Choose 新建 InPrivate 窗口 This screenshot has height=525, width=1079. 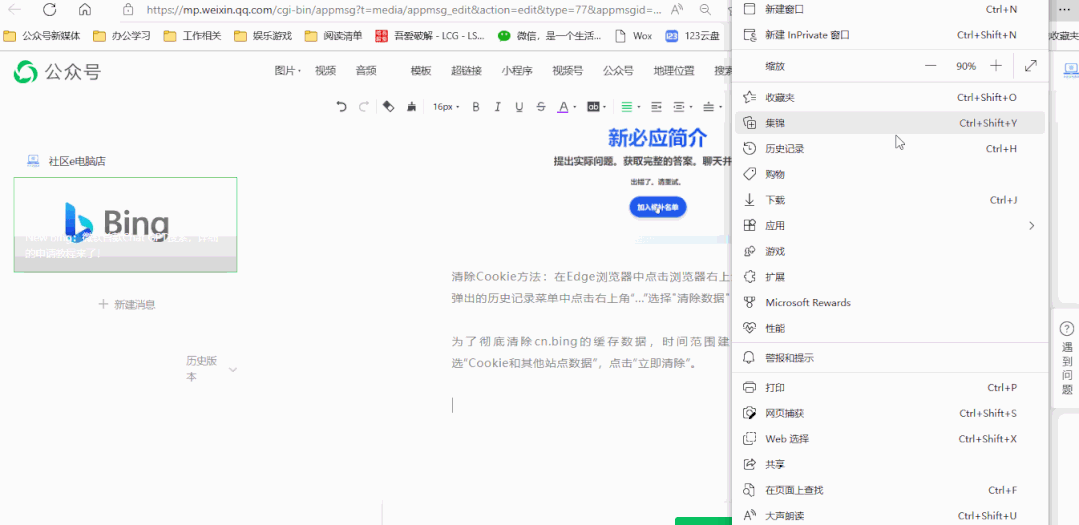click(x=890, y=34)
